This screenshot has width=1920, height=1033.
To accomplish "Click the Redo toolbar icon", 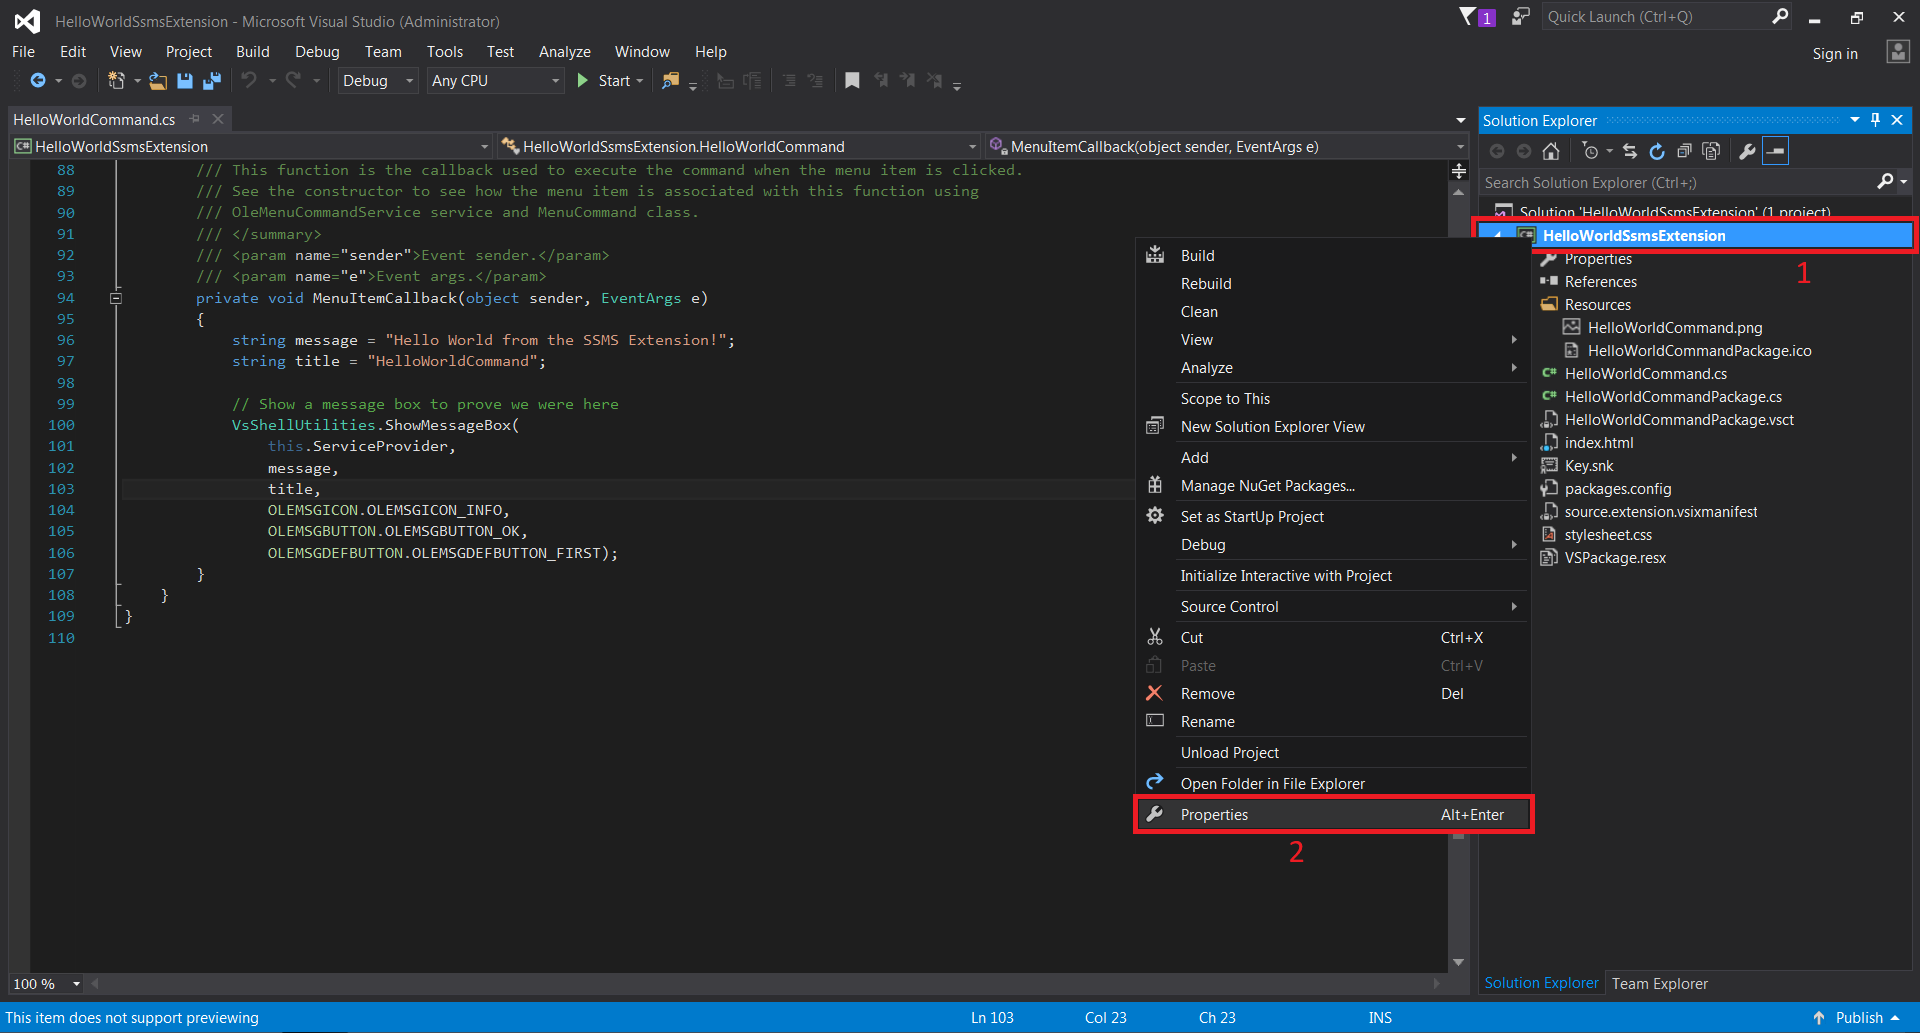I will [293, 81].
